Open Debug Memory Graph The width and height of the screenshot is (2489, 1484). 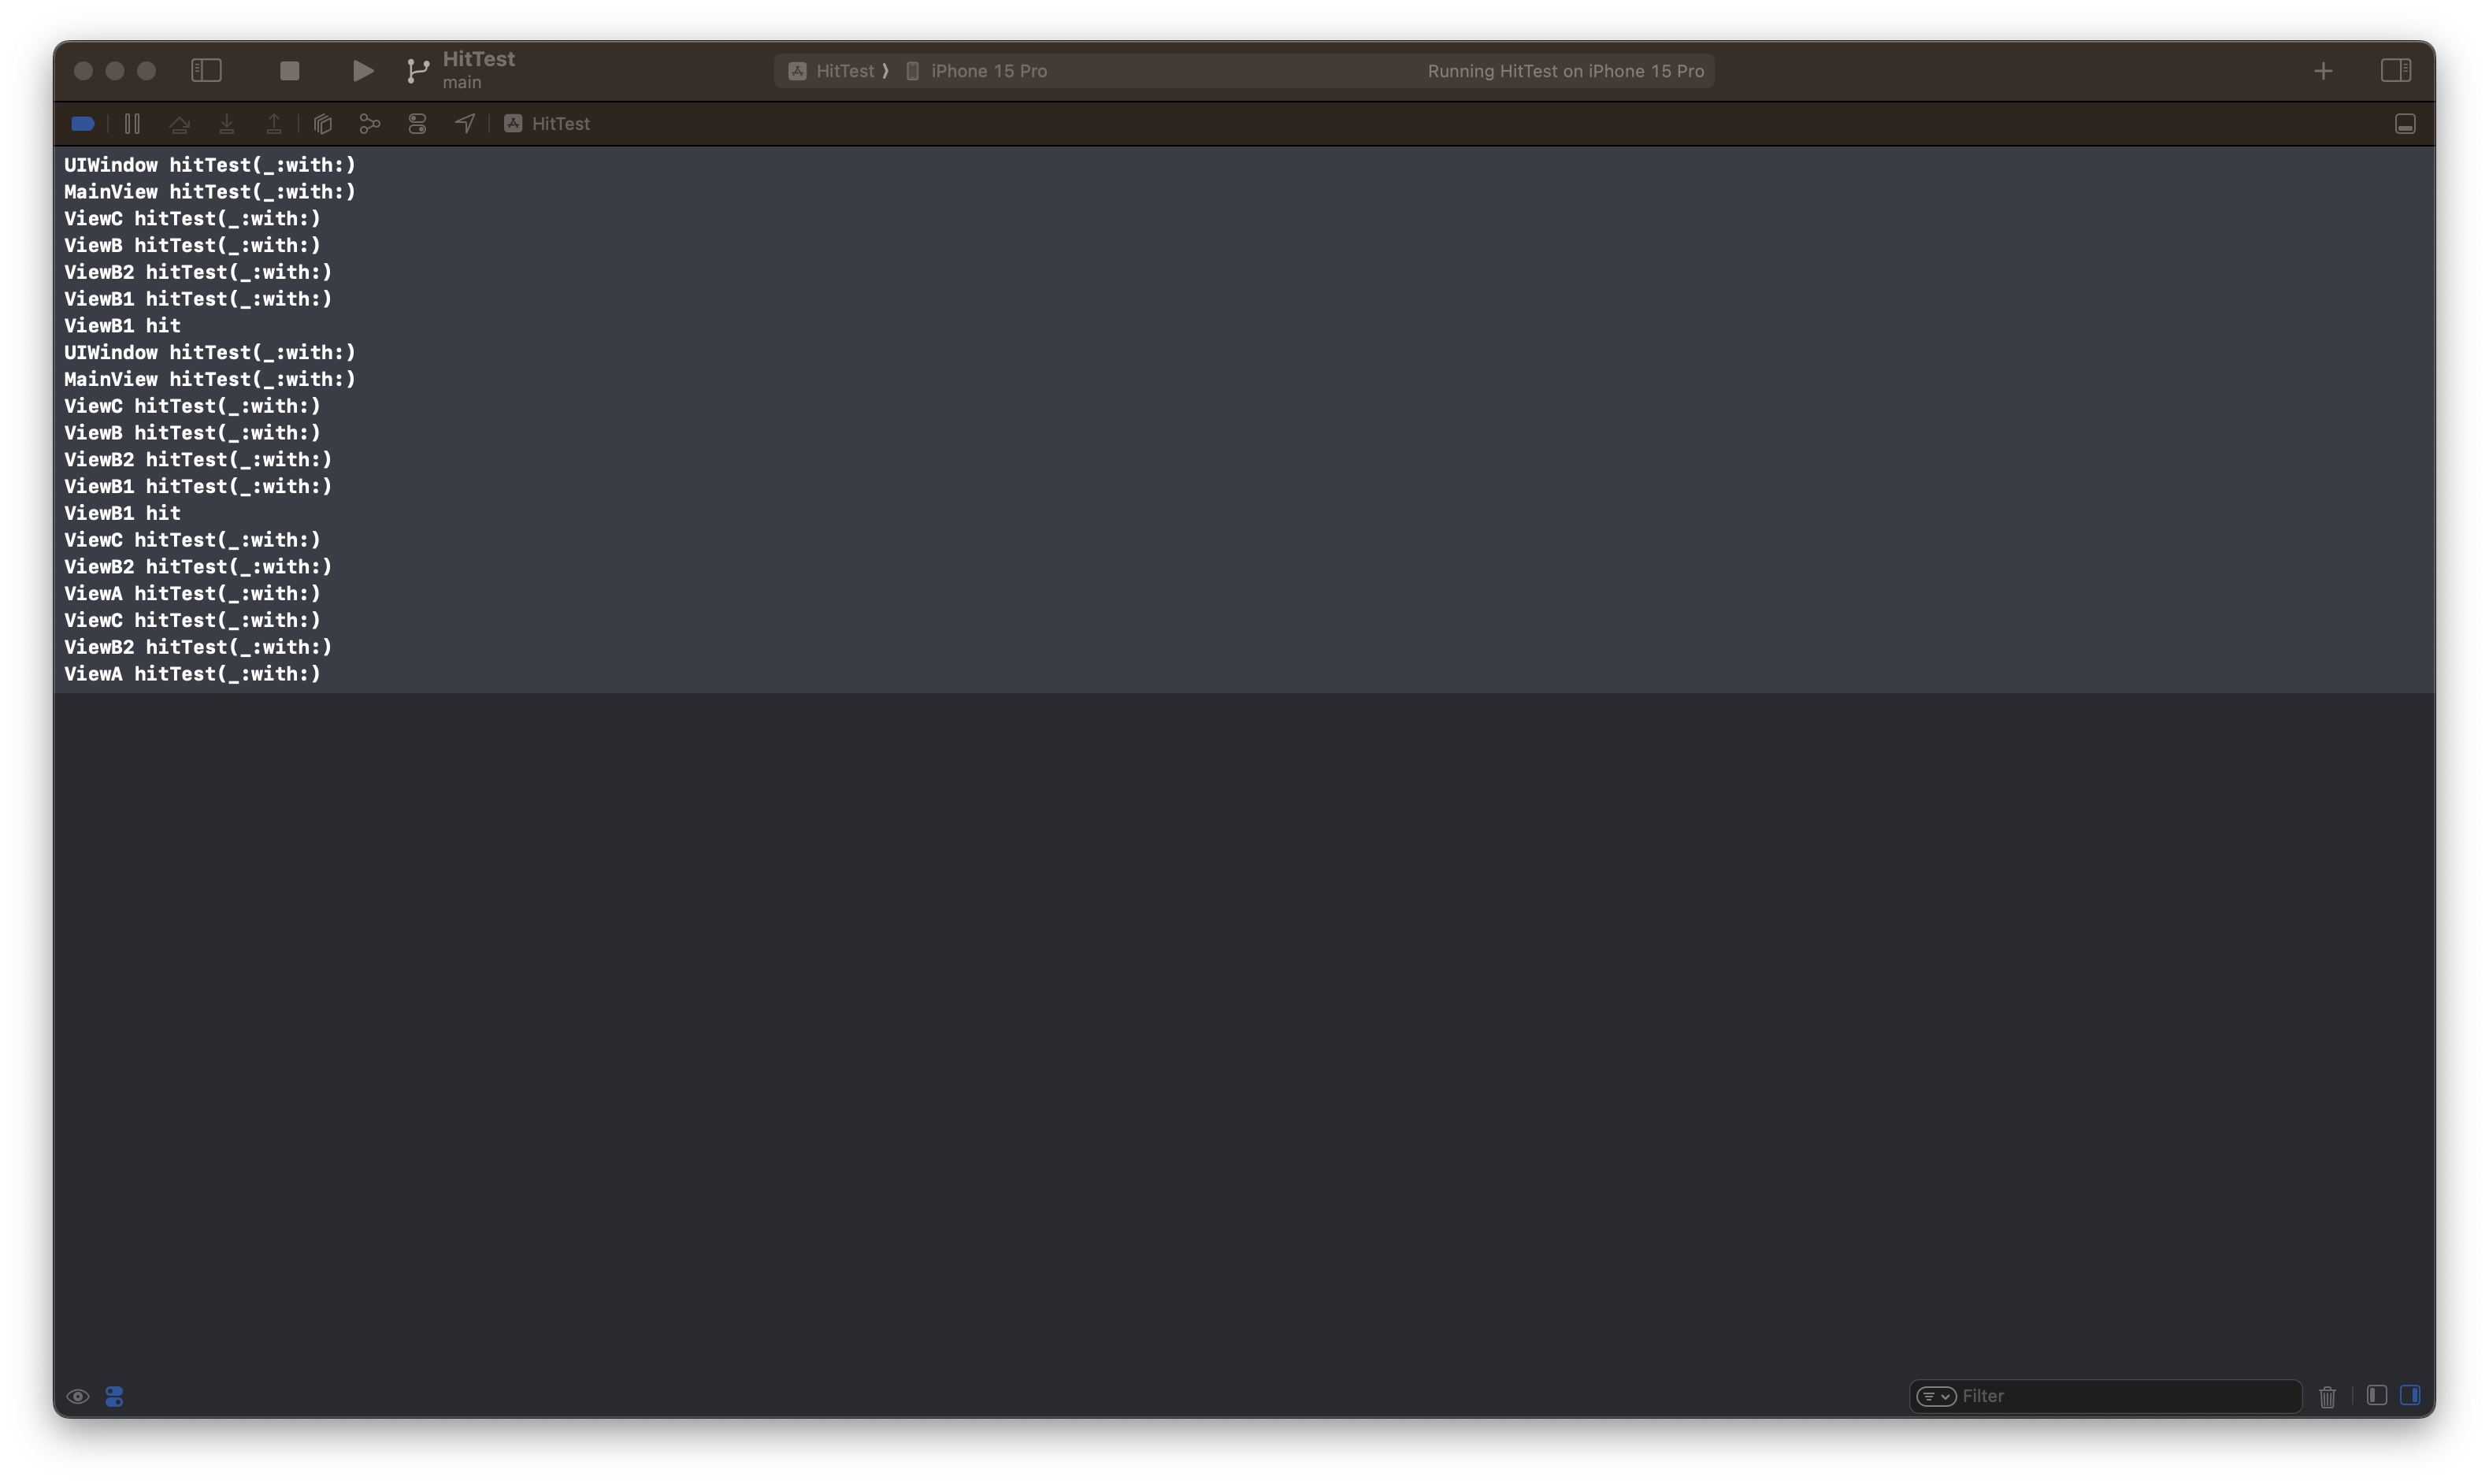370,124
